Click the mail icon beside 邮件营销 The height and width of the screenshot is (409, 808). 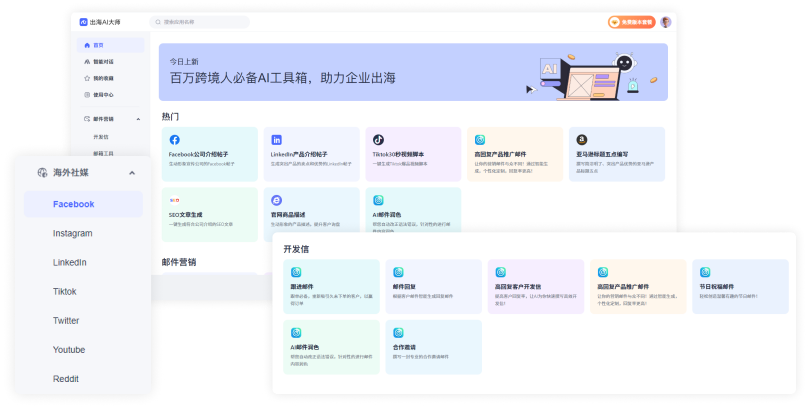click(x=87, y=119)
